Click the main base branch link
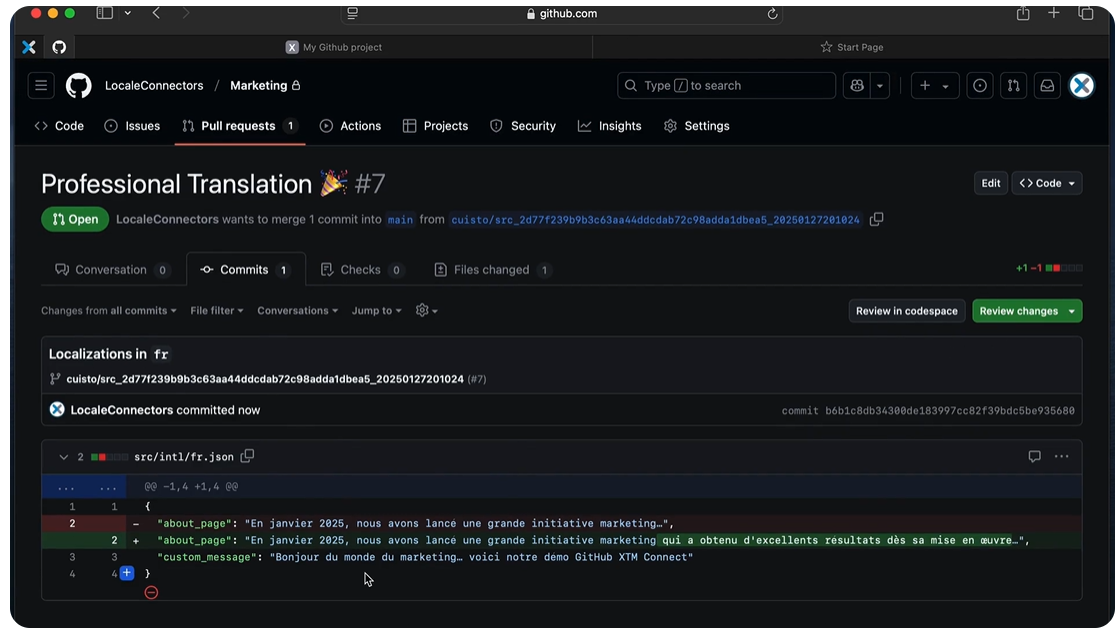The image size is (1120, 632). coord(400,220)
